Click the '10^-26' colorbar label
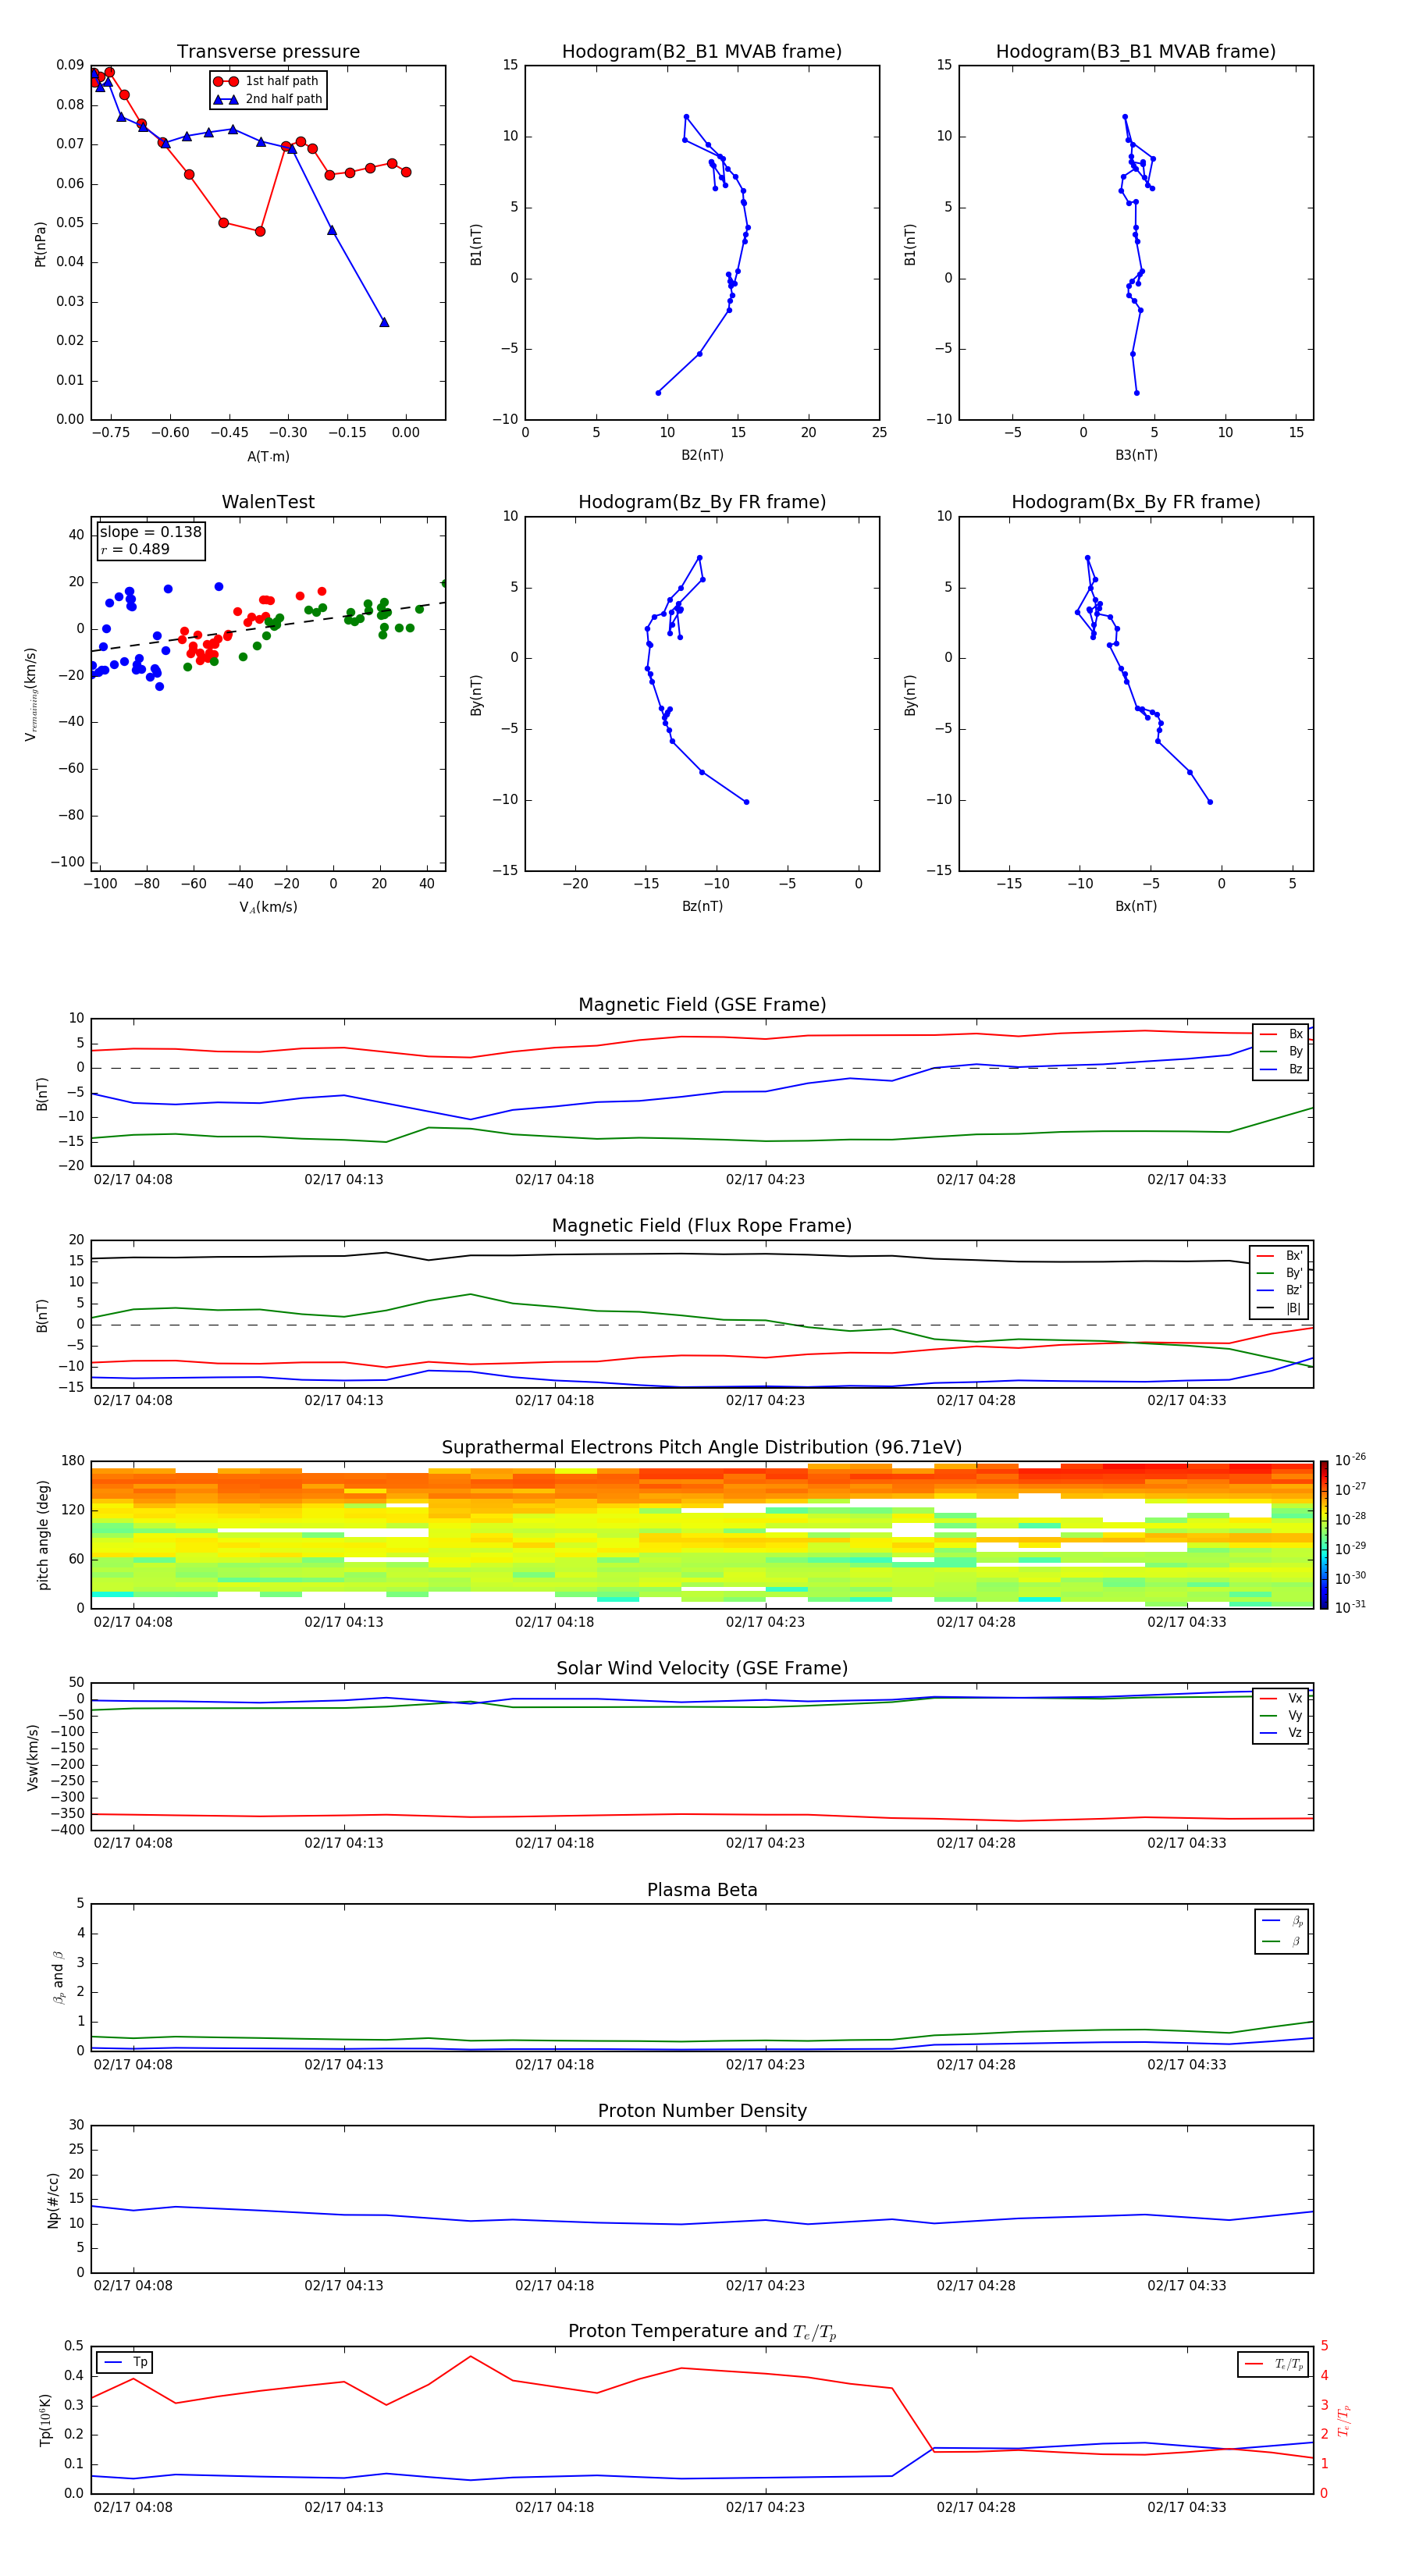1405x2576 pixels. (1350, 1460)
